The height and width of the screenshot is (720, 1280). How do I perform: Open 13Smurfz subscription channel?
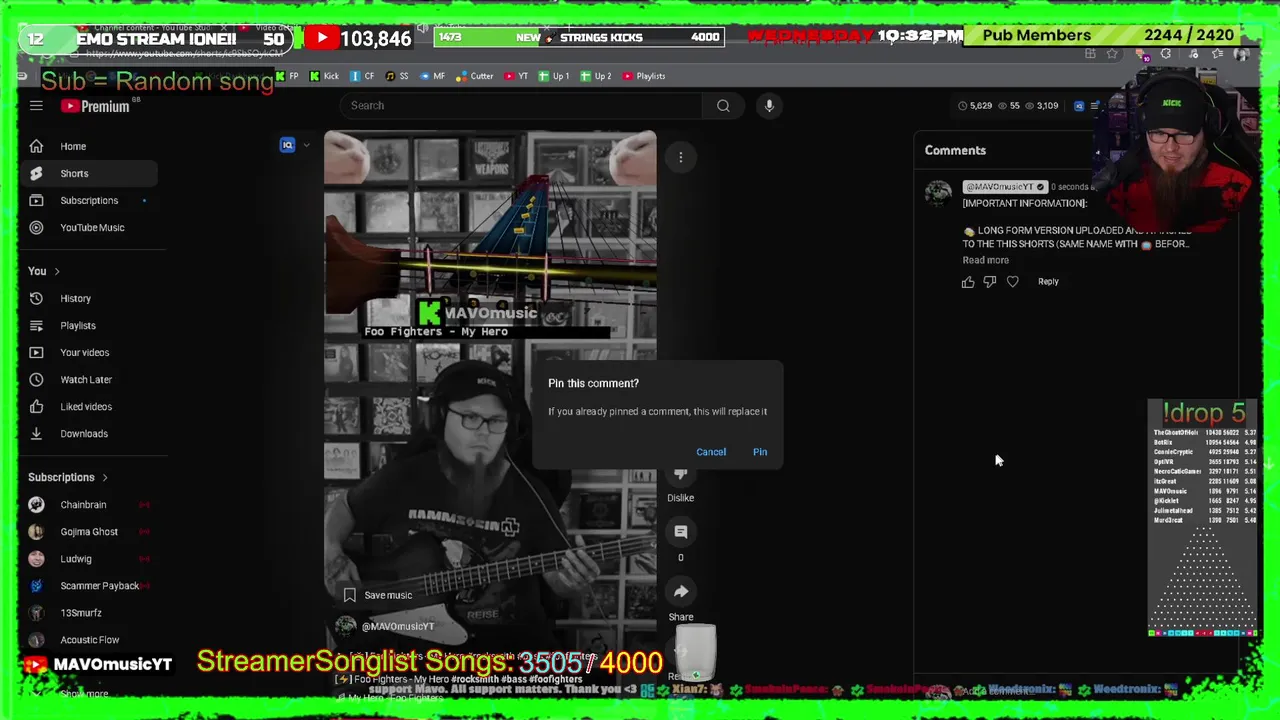click(x=92, y=612)
